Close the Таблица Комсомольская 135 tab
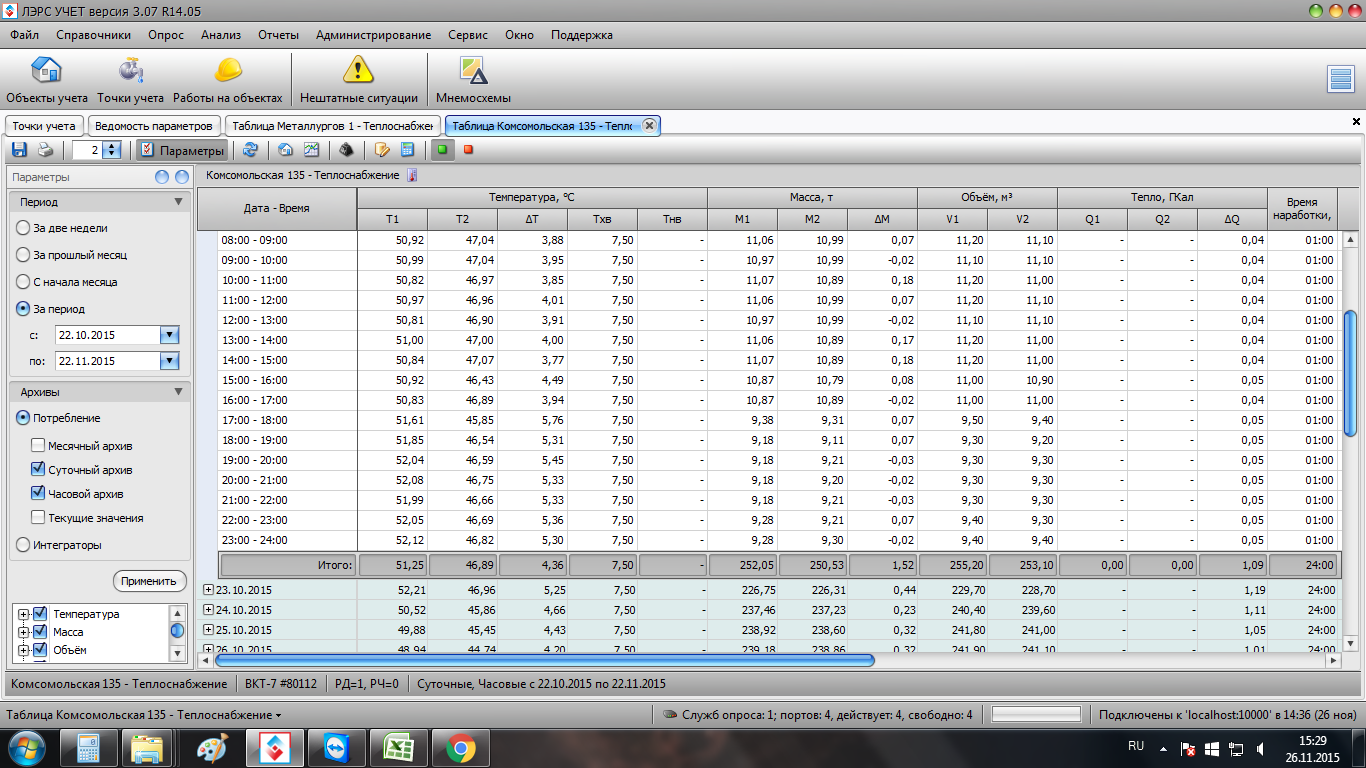 click(x=649, y=125)
